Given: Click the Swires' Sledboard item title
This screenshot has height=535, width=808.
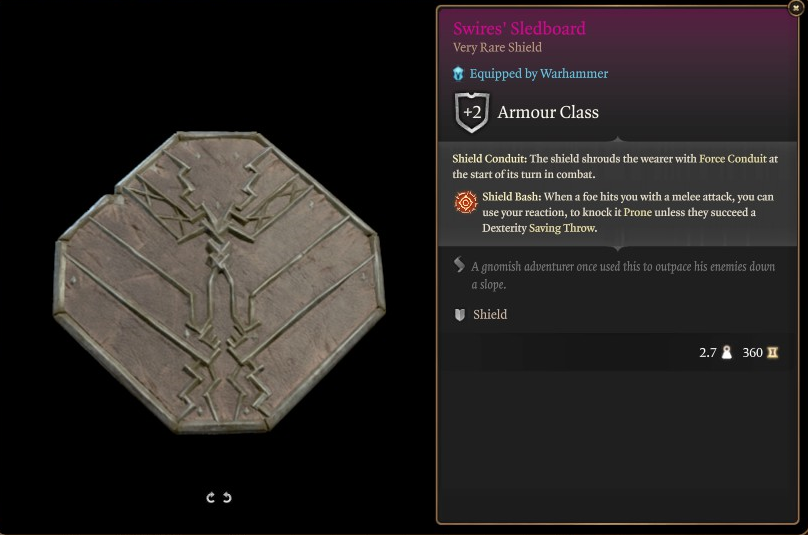Looking at the screenshot, I should pos(519,28).
